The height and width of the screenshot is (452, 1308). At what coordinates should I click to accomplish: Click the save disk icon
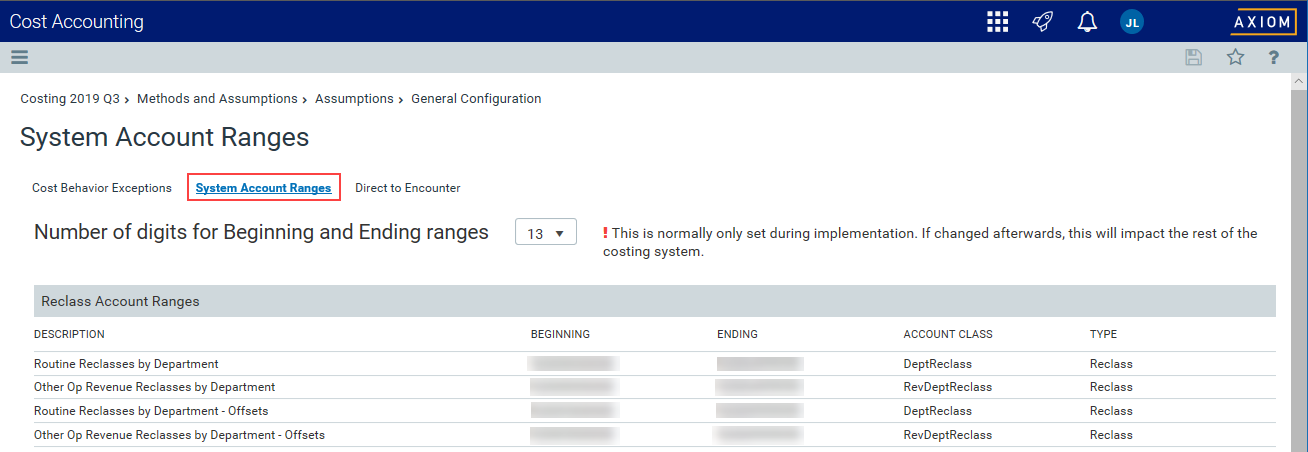point(1193,57)
